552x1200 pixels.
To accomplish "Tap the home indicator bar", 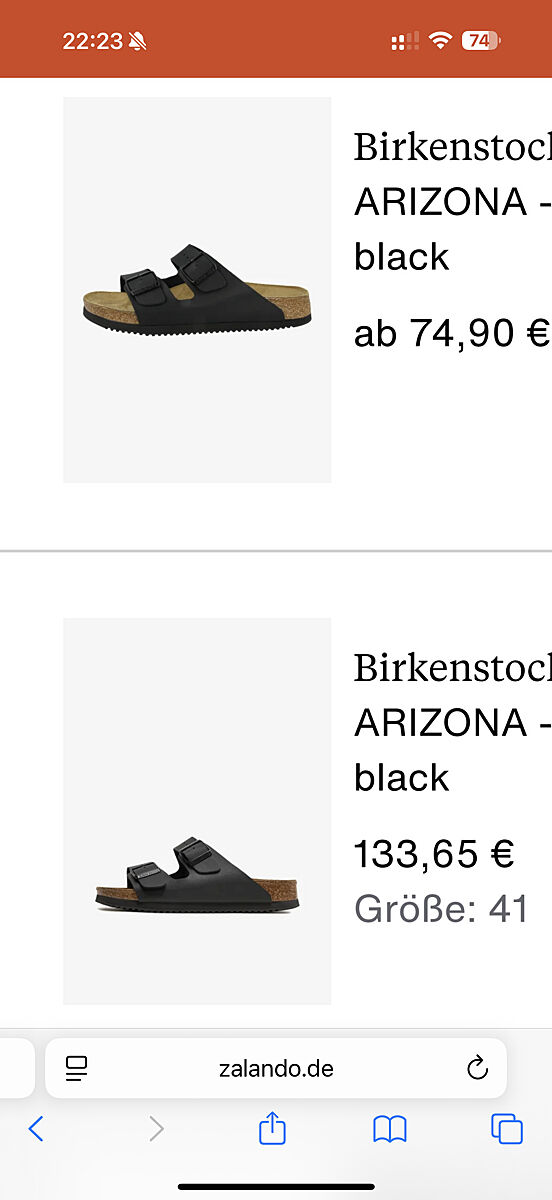I will (x=276, y=1187).
